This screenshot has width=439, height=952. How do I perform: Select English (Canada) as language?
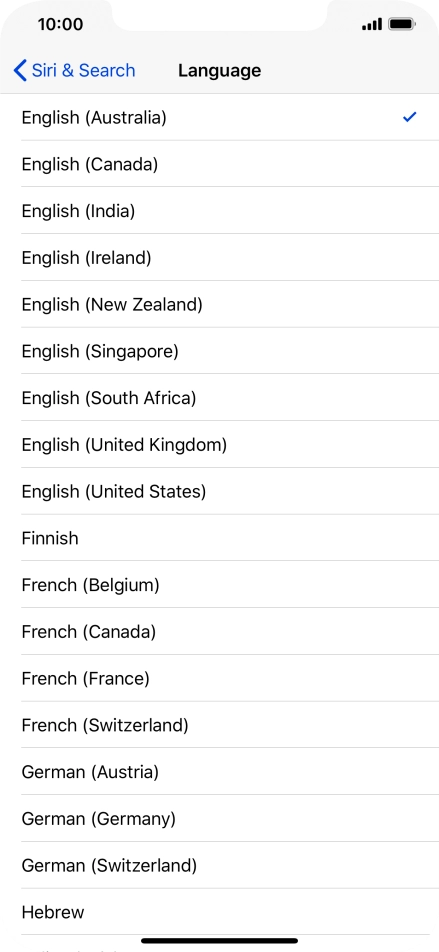coord(219,164)
